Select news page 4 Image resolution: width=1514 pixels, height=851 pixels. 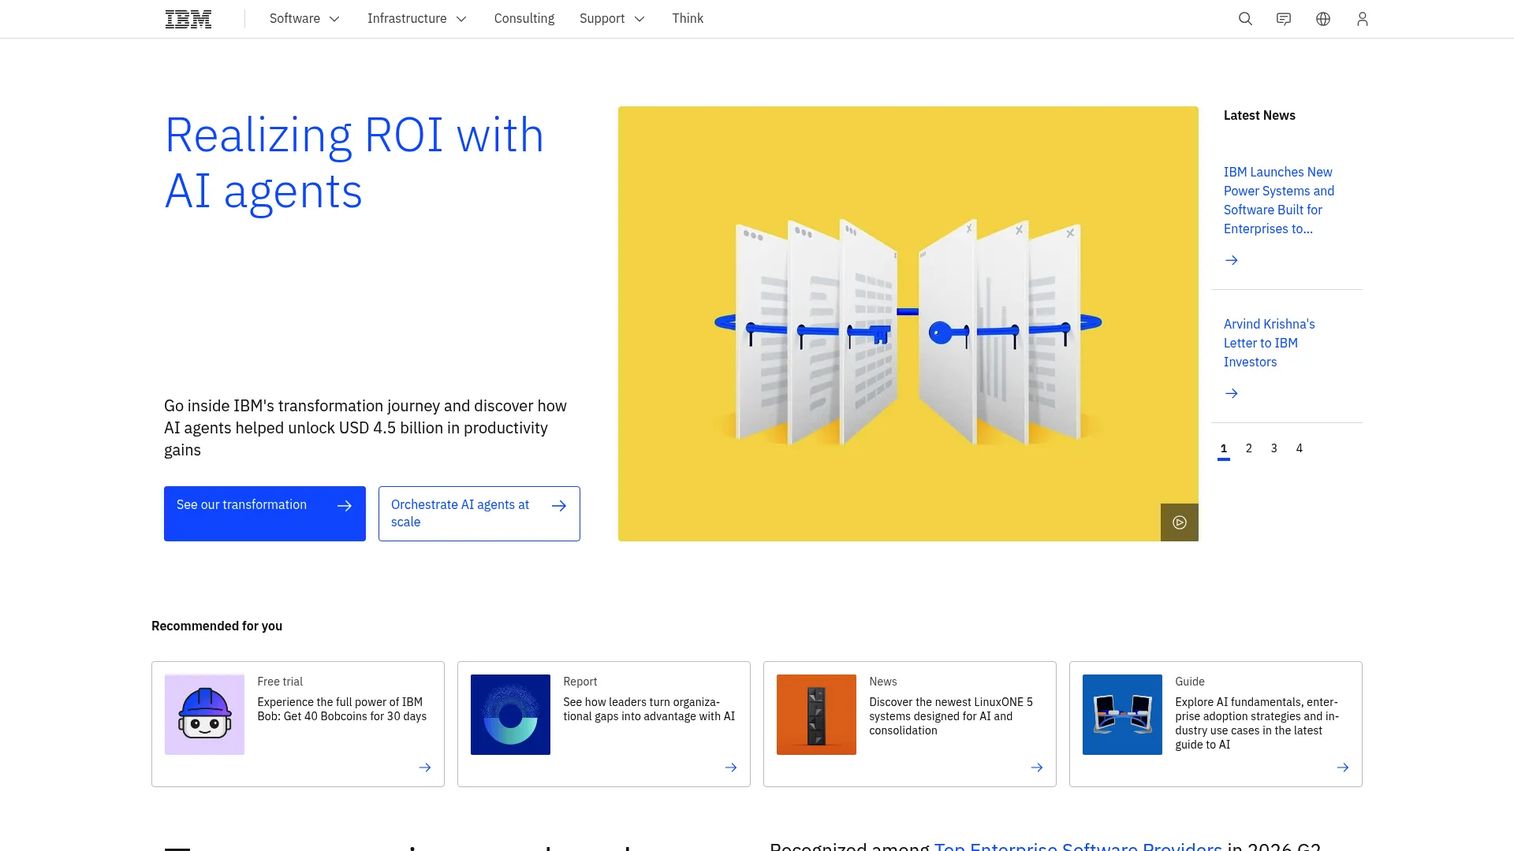point(1299,449)
